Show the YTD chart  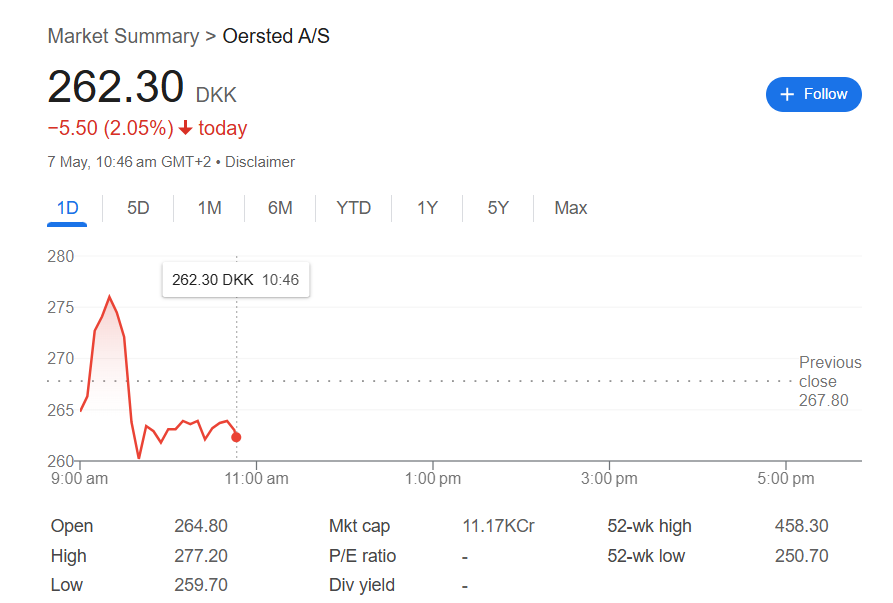(353, 208)
